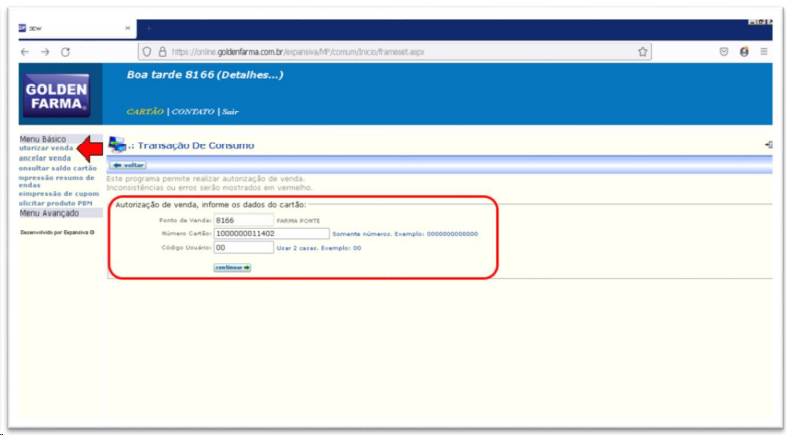Image resolution: width=786 pixels, height=435 pixels.
Task: Click 'Somente números. Exemplo' hint text
Action: 405,234
